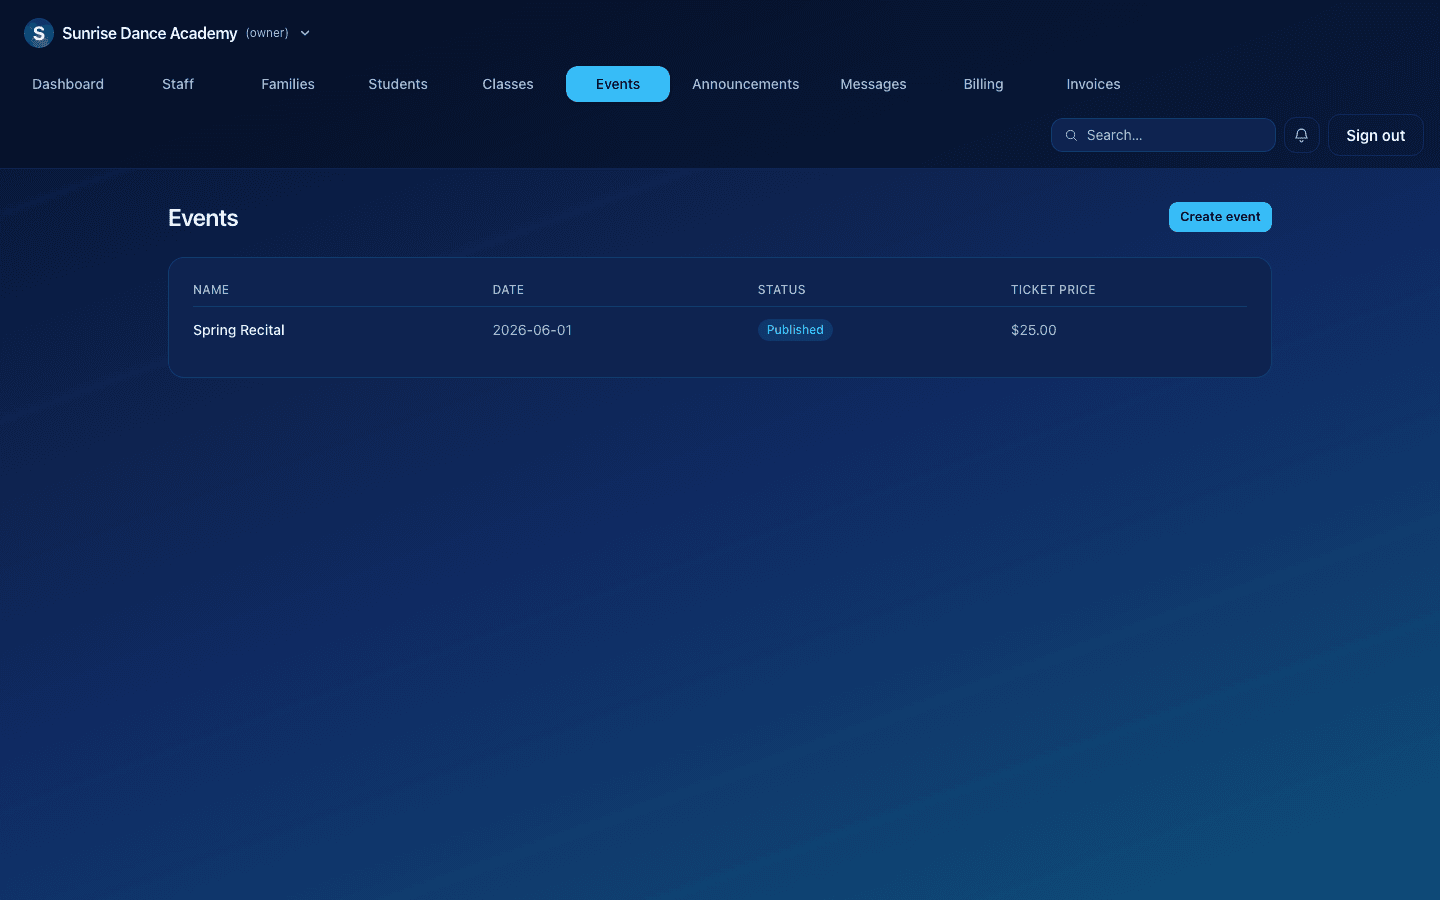Screen dimensions: 1440x900
Task: Expand the academy switcher chevron
Action: 305,33
